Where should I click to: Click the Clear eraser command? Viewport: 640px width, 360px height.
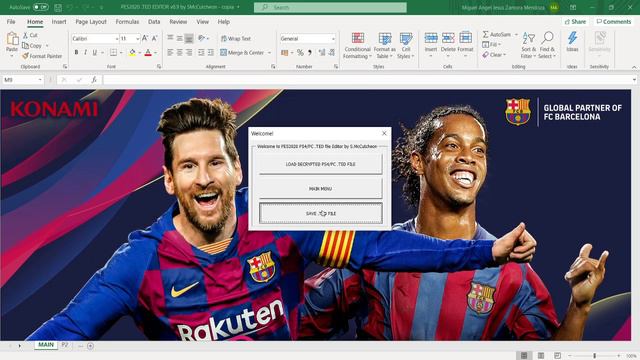tap(494, 55)
